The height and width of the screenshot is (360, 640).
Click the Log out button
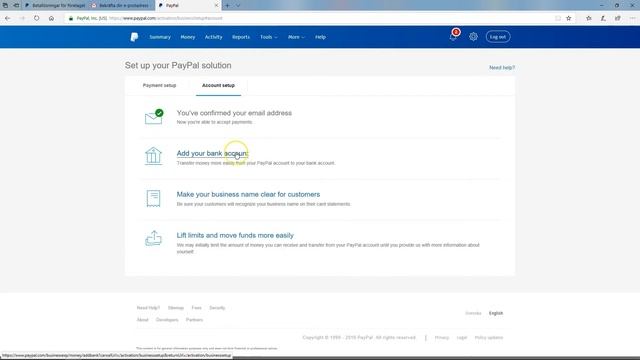(498, 37)
